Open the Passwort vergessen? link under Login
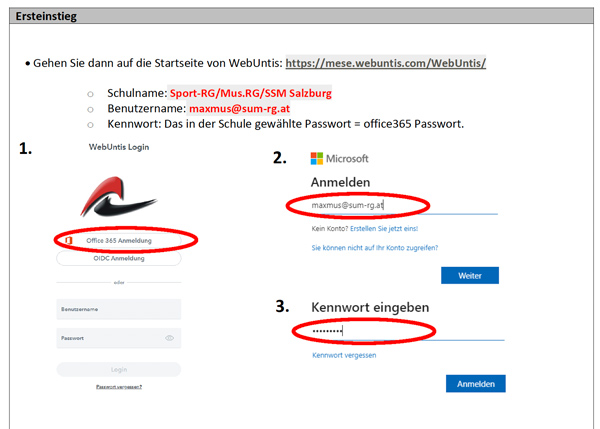600x429 pixels. point(119,387)
